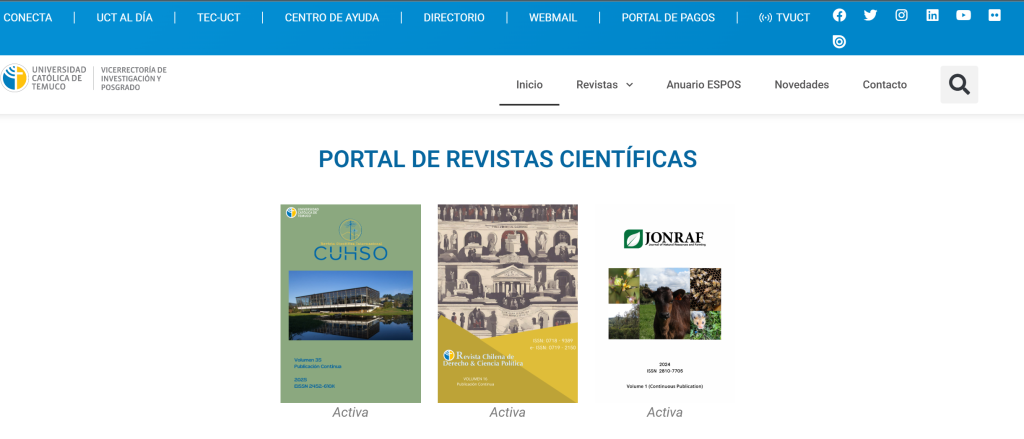
Task: Open the JONRAF journal cover
Action: coord(665,303)
